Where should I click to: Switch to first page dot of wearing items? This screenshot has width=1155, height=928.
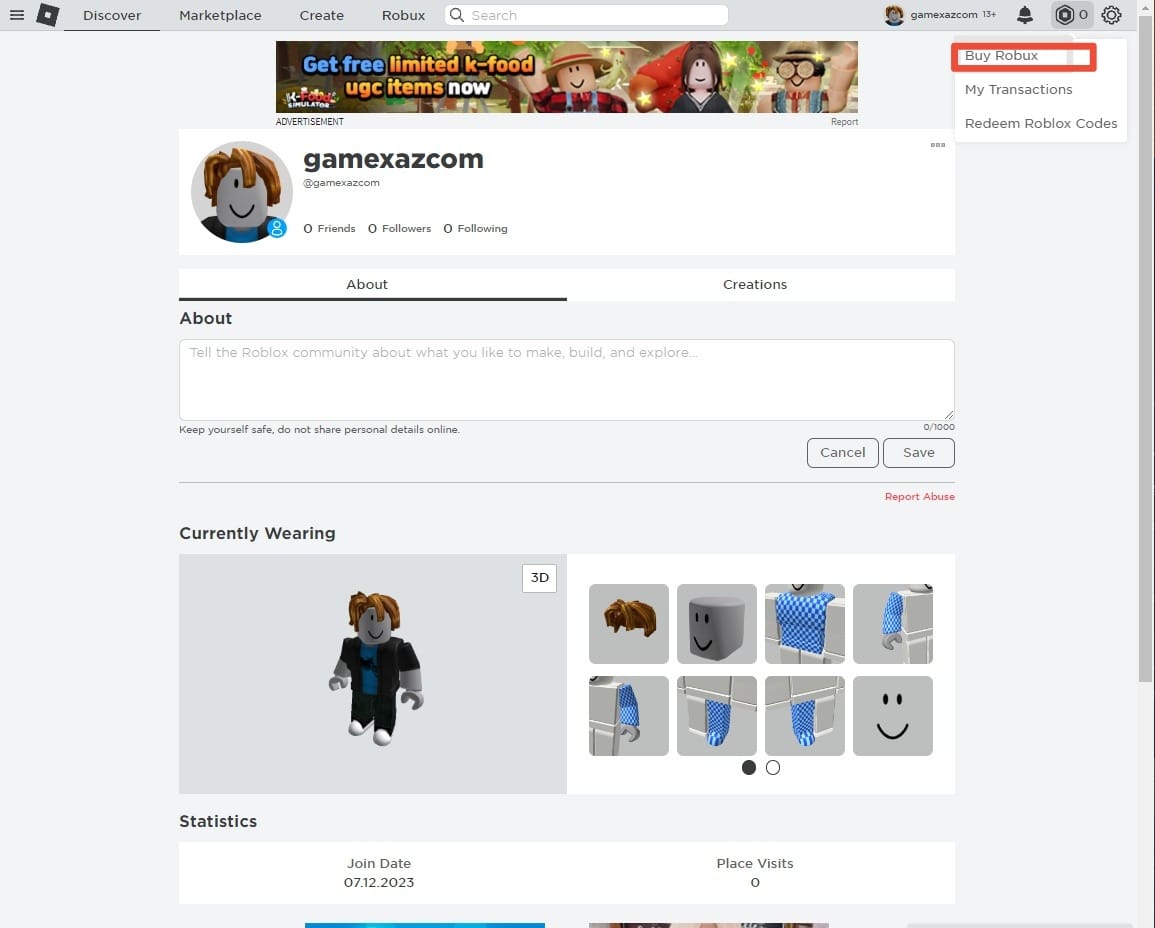(749, 767)
